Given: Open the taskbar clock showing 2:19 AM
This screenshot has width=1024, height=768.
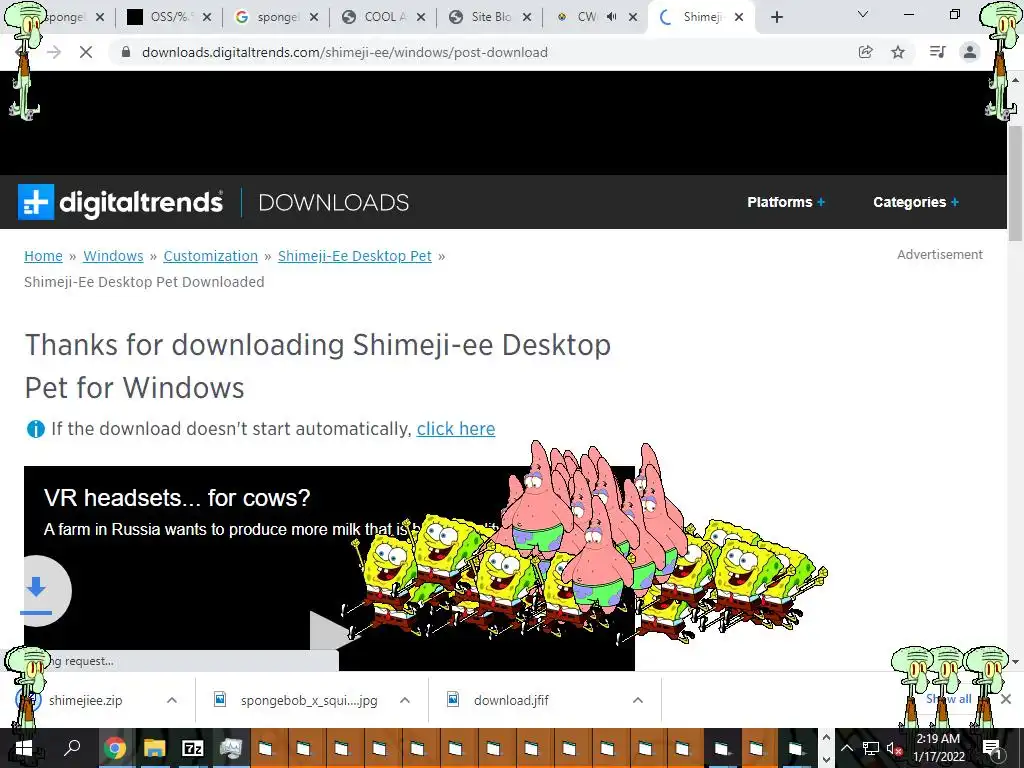Looking at the screenshot, I should (938, 748).
